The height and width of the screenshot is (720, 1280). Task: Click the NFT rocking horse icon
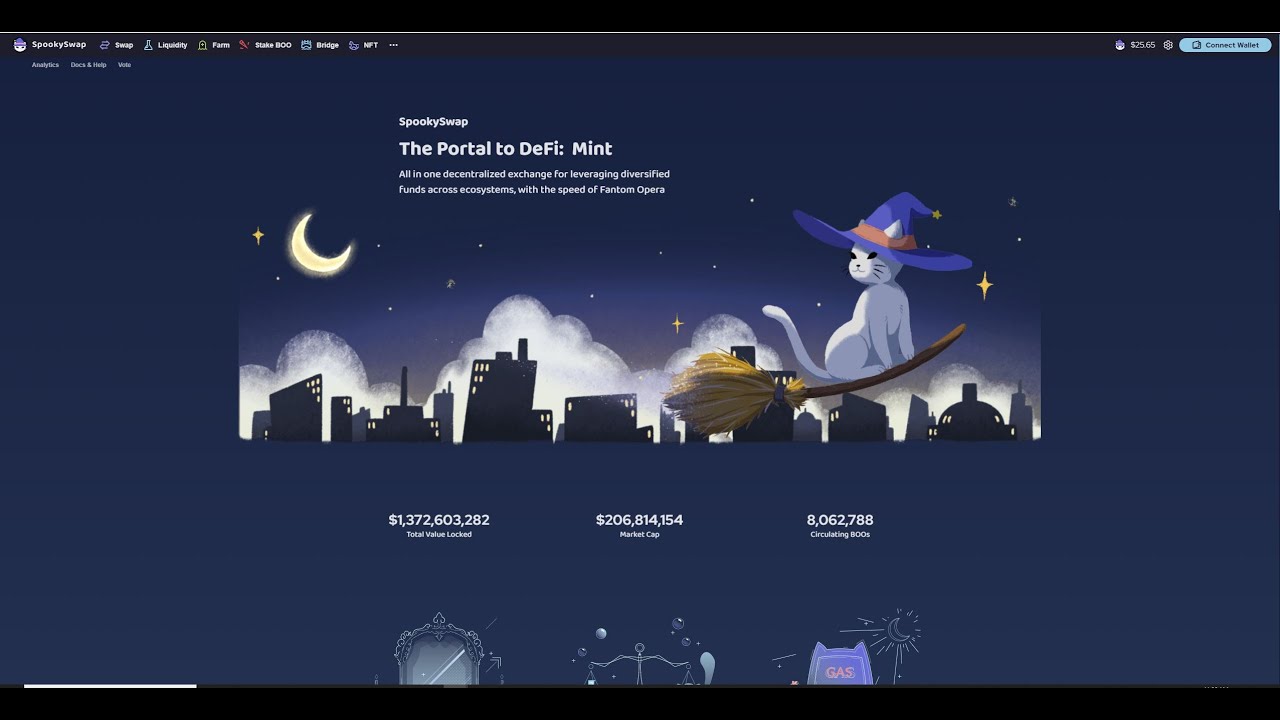[x=354, y=45]
